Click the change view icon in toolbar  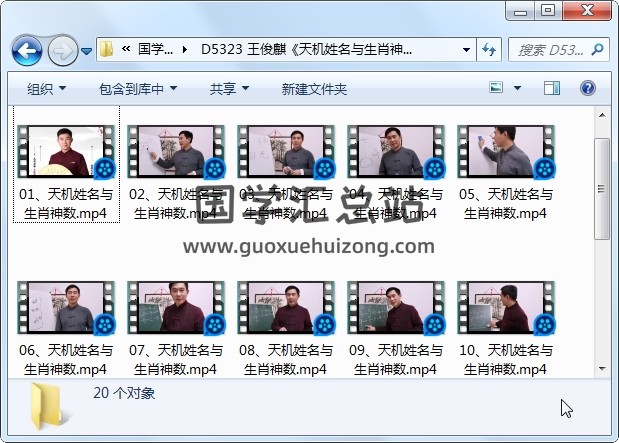pyautogui.click(x=496, y=89)
